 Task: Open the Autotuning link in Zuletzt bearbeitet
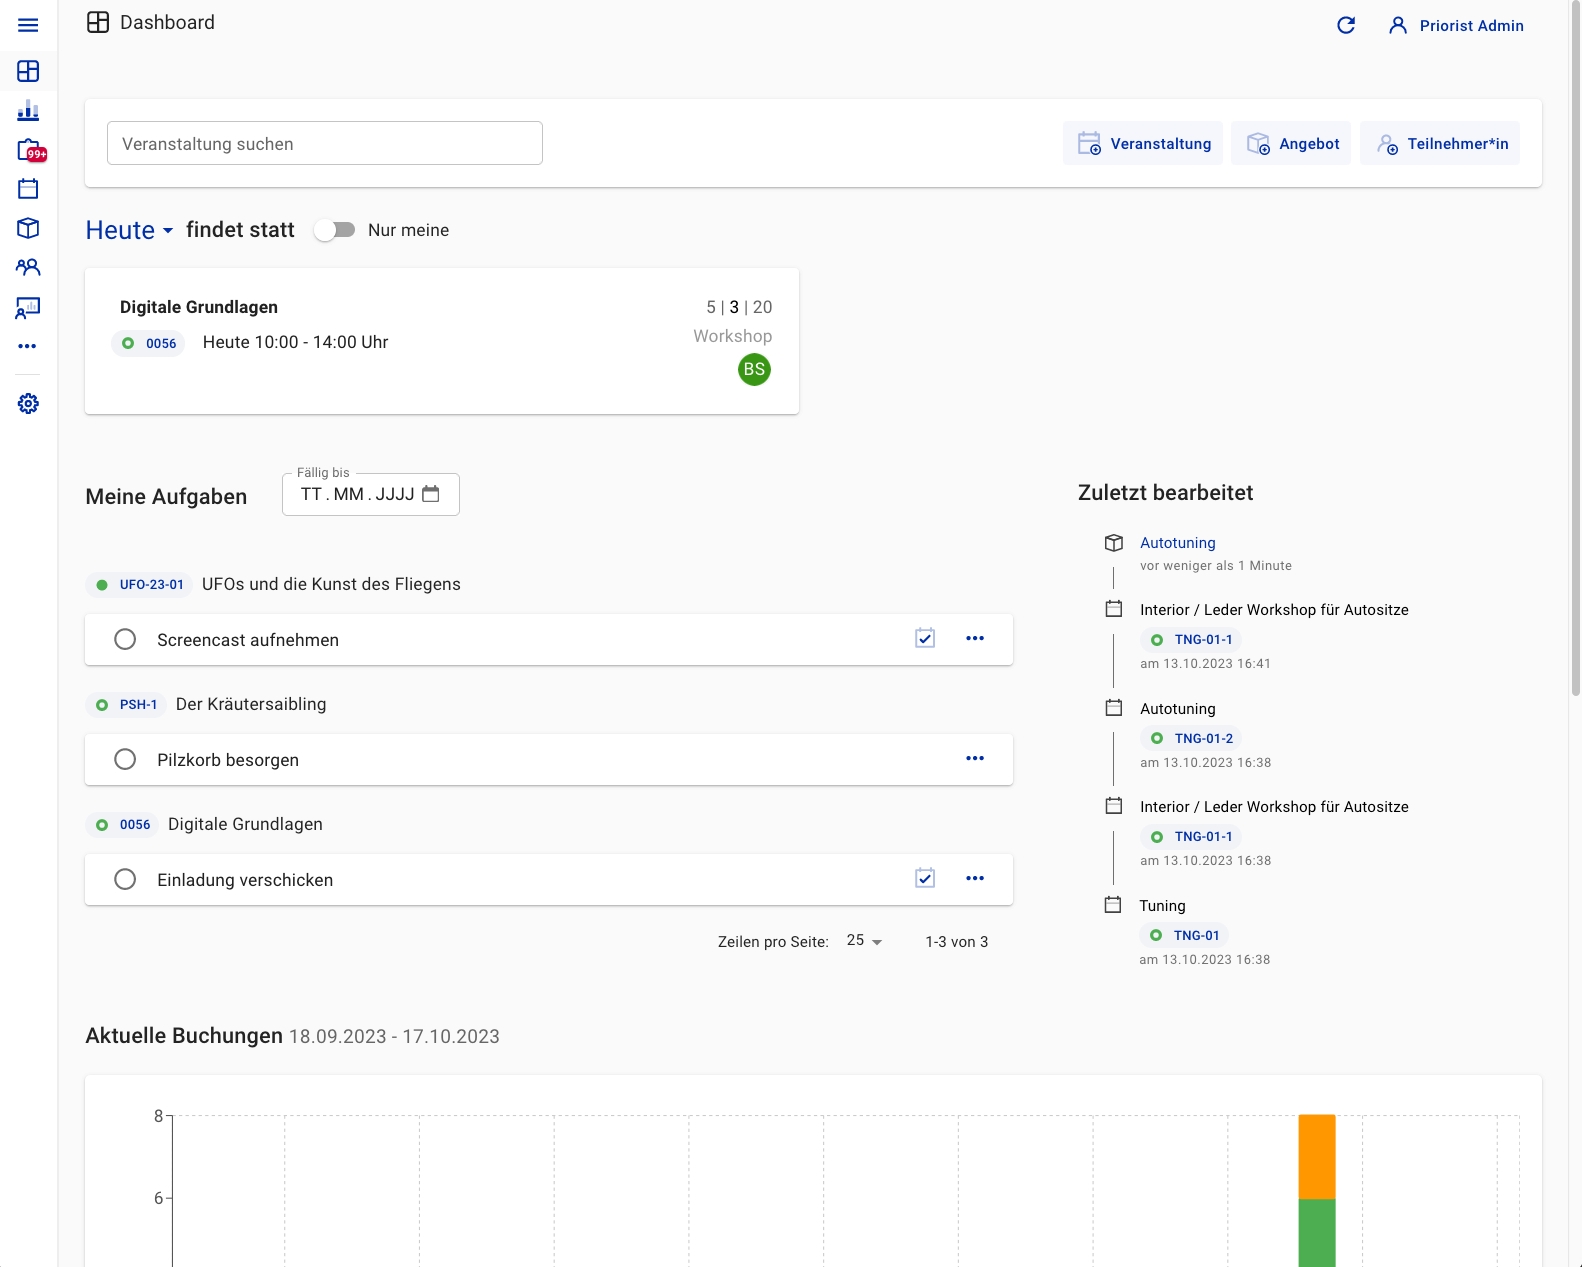pos(1177,543)
